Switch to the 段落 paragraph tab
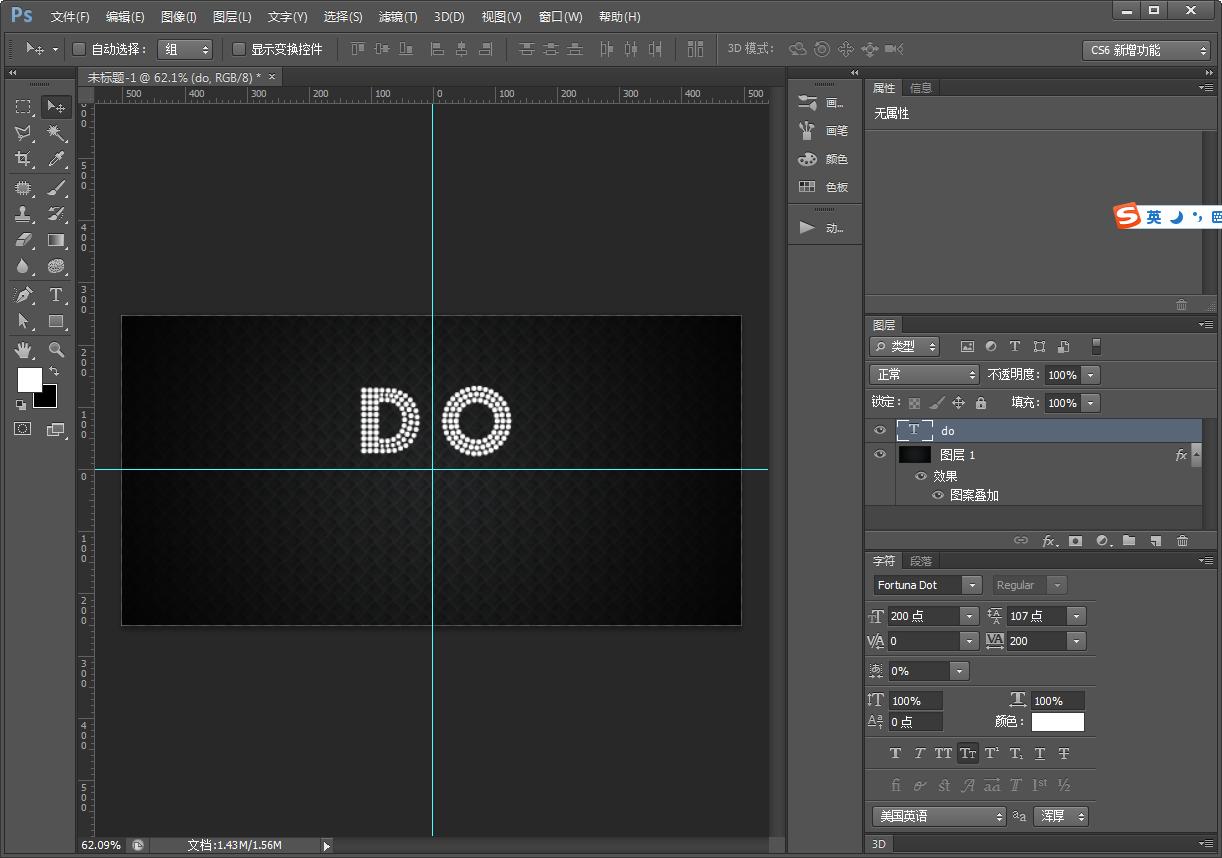 921,561
